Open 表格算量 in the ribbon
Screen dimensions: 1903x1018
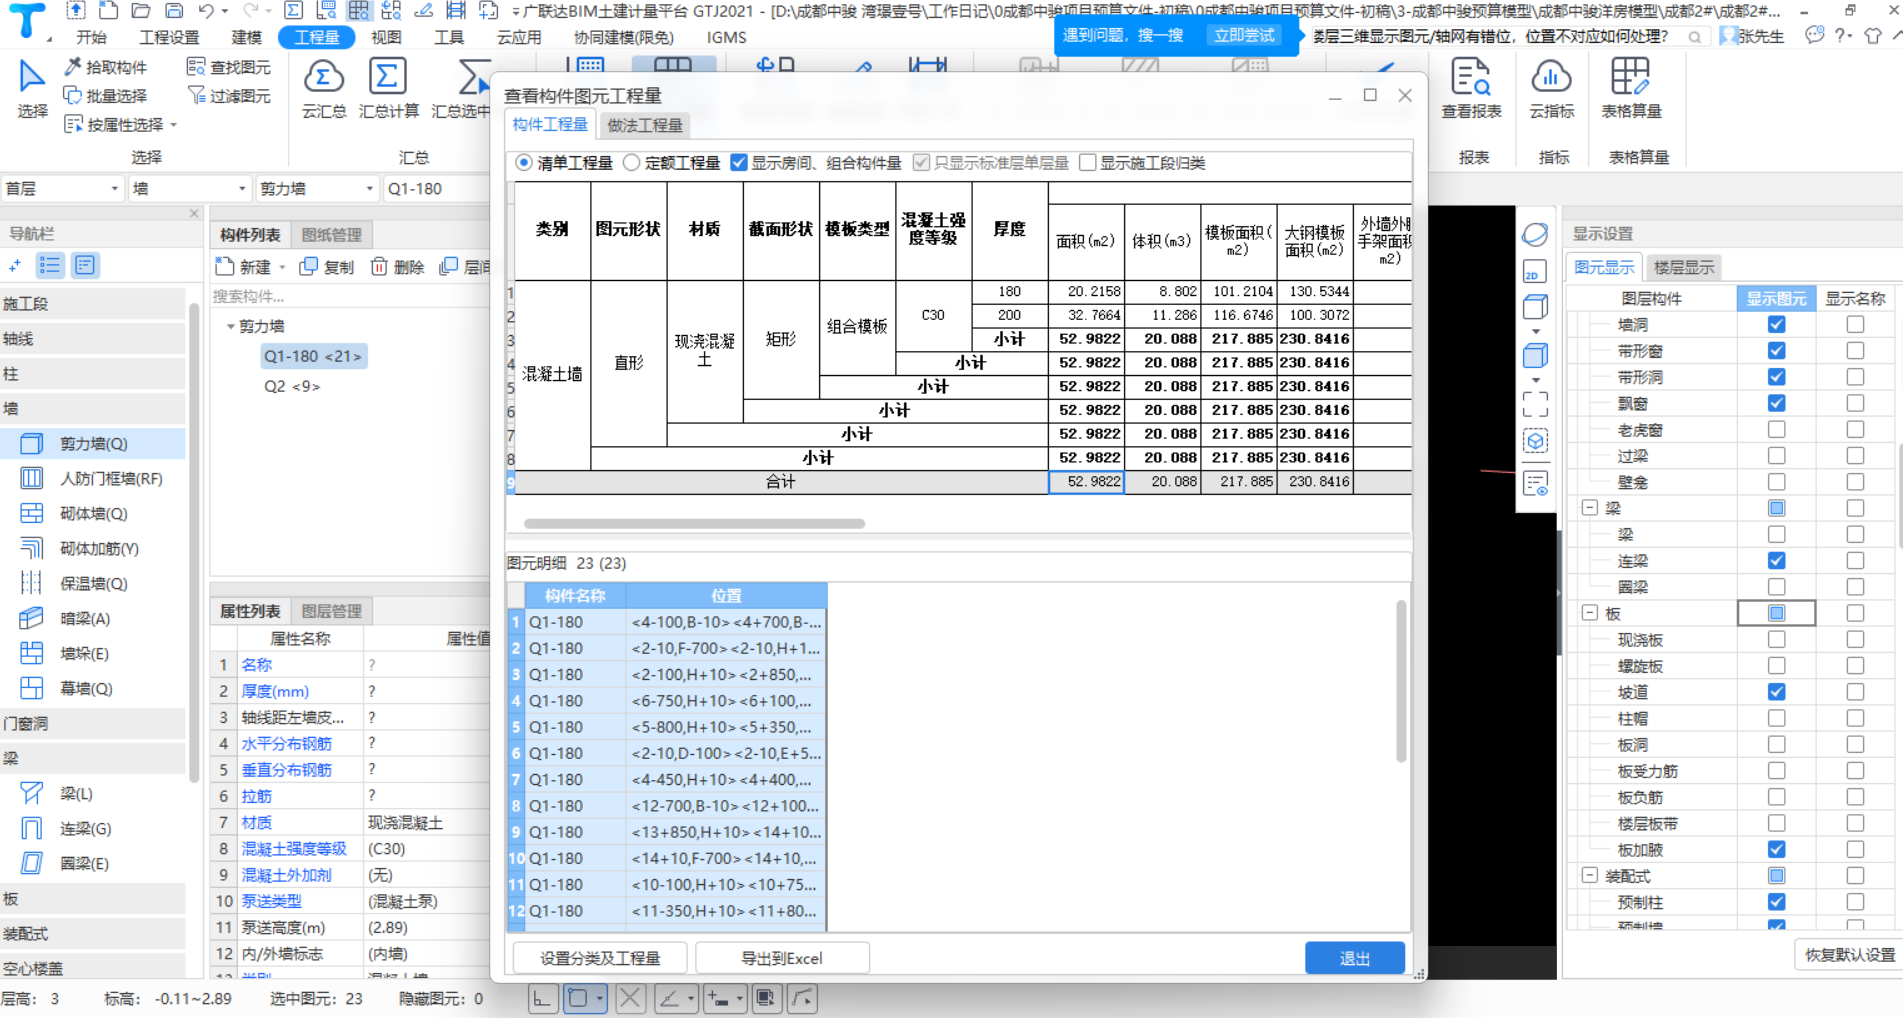pos(1631,89)
